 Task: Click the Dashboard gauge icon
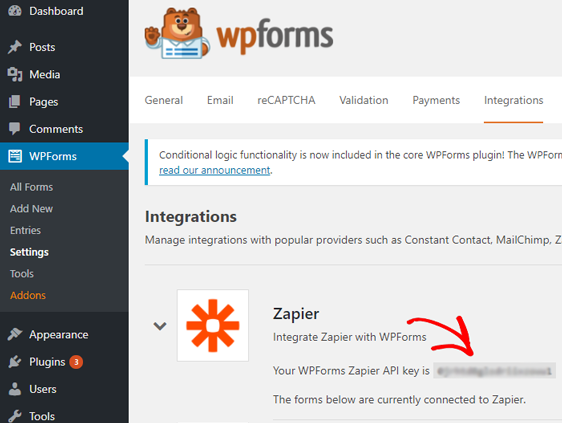click(x=15, y=11)
